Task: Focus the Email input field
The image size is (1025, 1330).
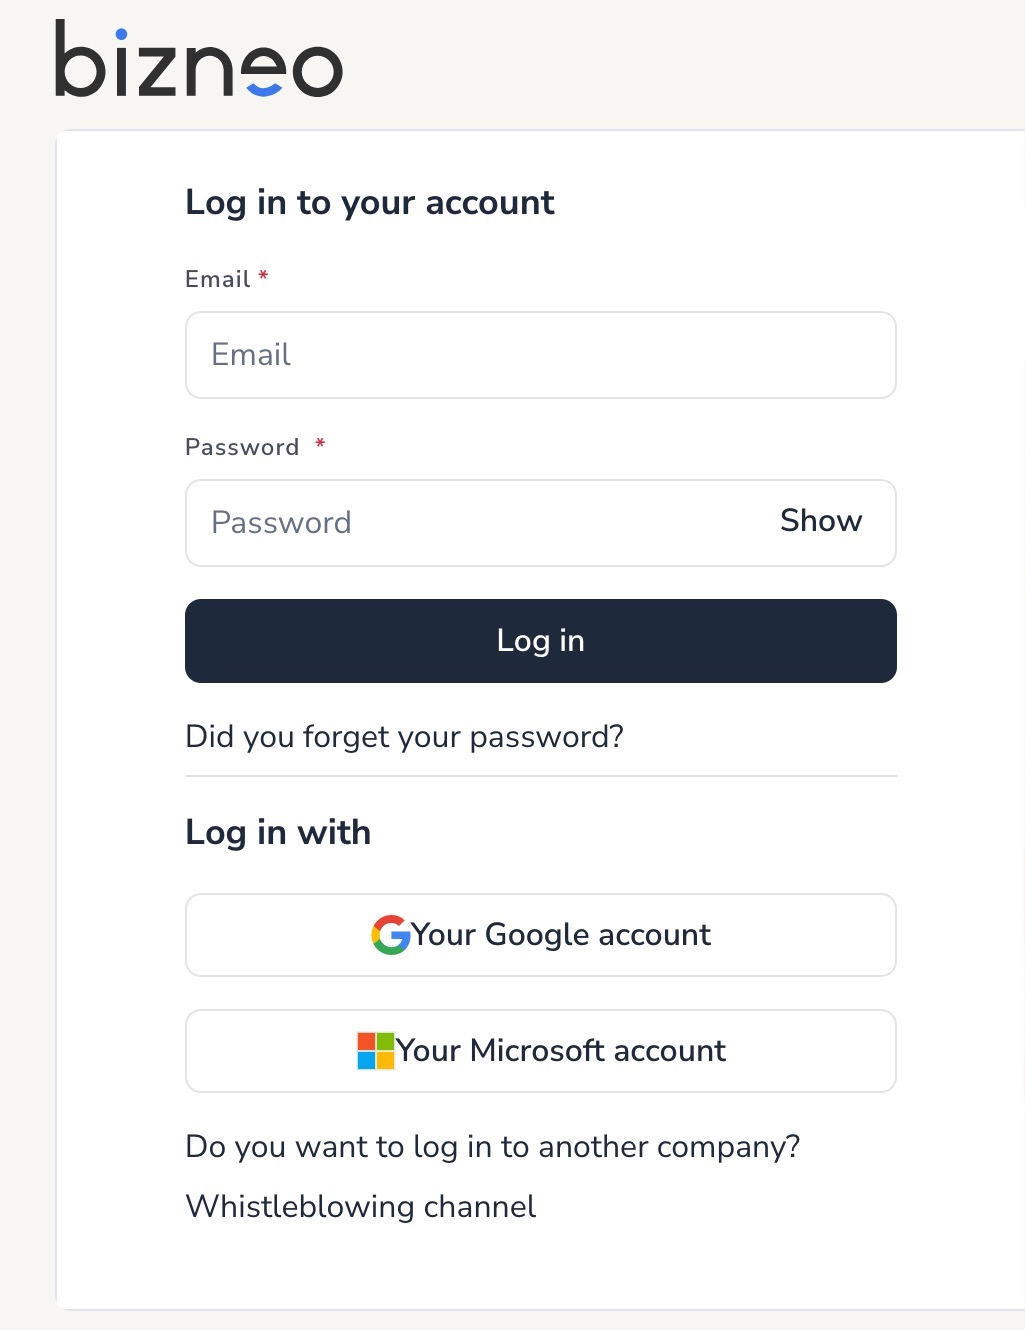Action: (x=541, y=355)
